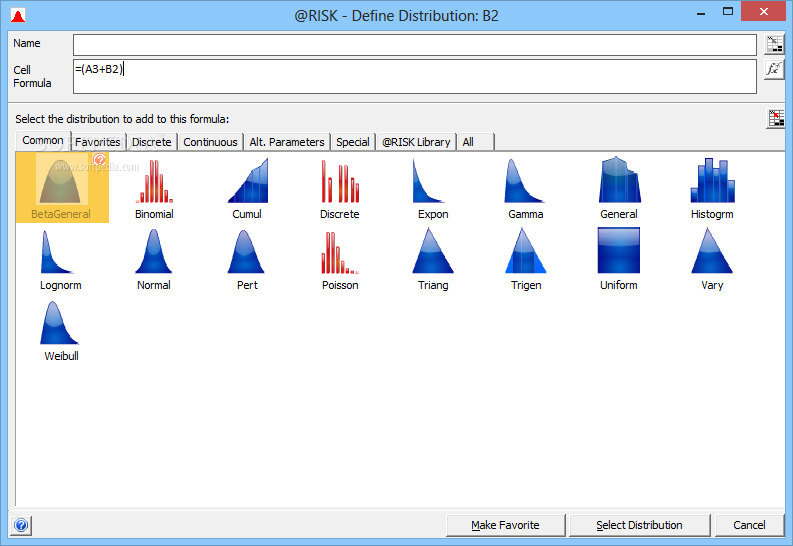The image size is (793, 546).
Task: Switch to the Common tab
Action: 42,141
